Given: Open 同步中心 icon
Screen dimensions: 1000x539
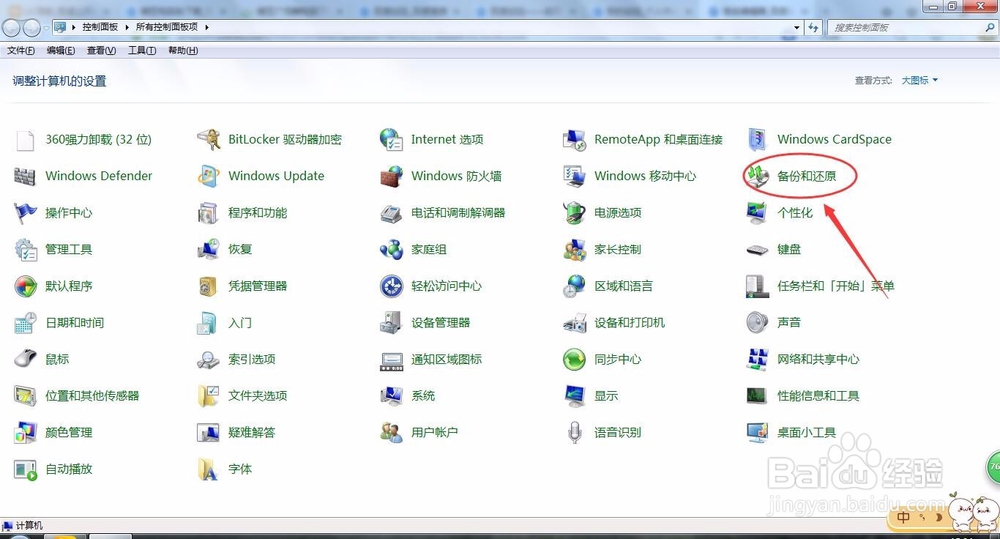Looking at the screenshot, I should [575, 360].
